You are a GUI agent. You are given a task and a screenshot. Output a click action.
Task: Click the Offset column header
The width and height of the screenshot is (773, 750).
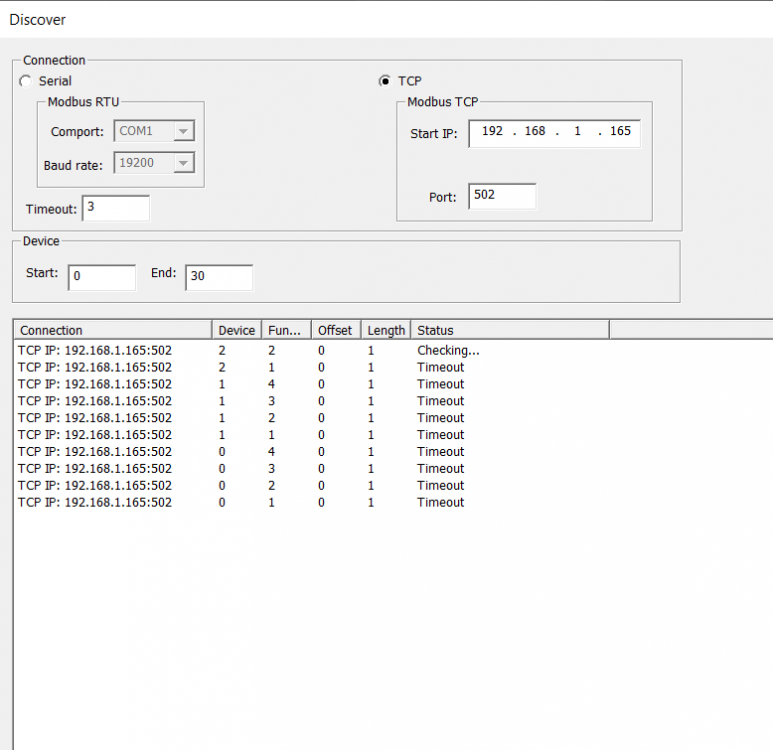(x=335, y=330)
